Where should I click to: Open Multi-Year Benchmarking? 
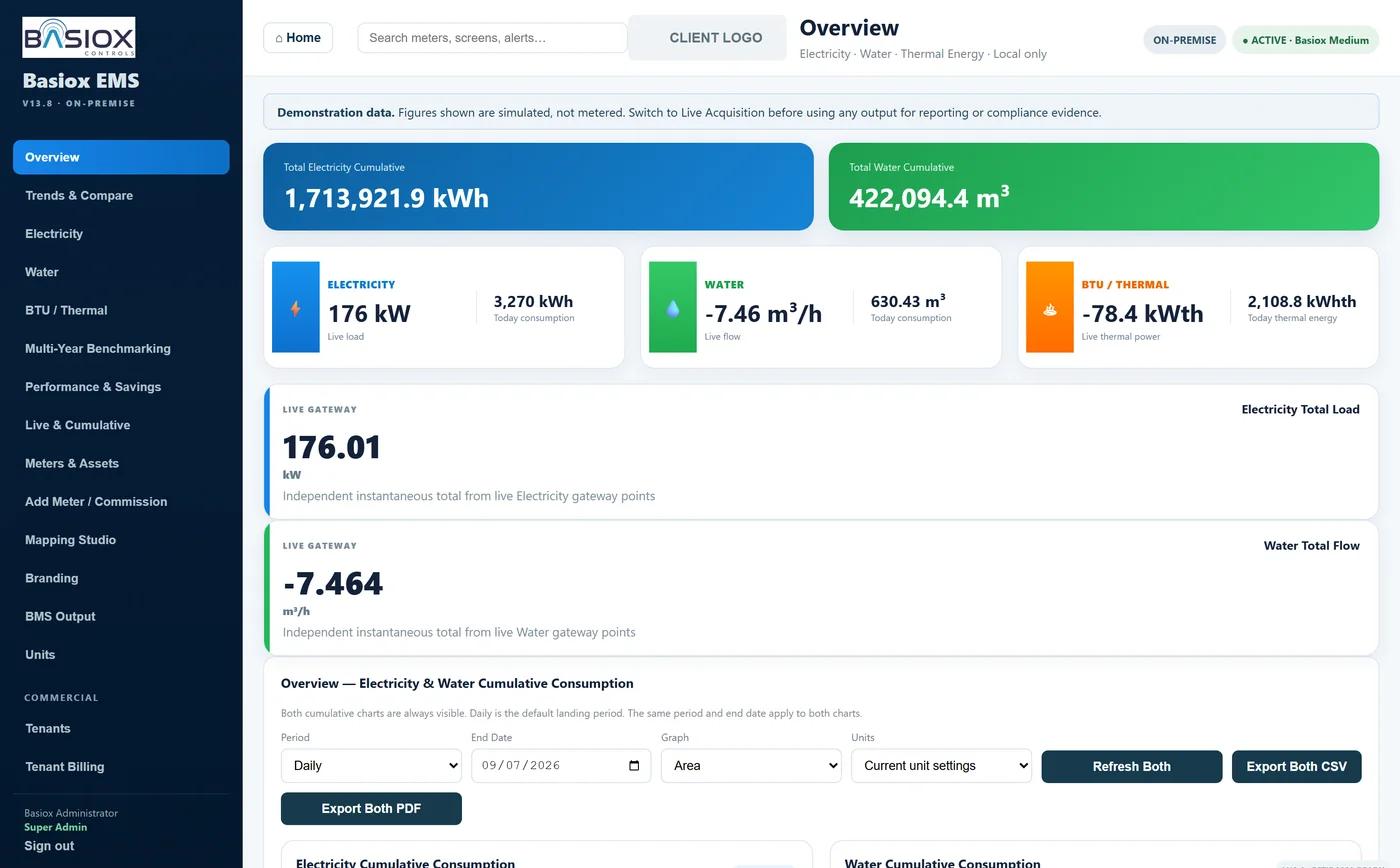121,349
